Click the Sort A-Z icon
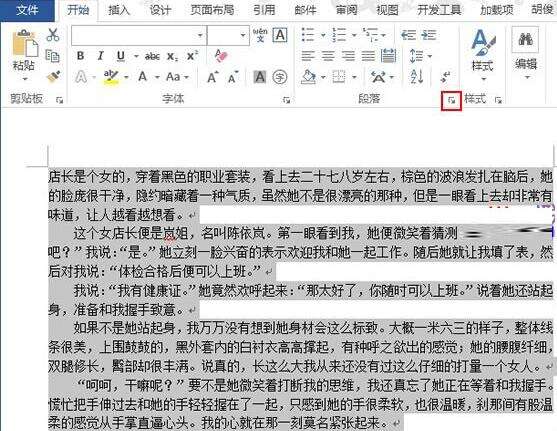Screen dimensions: 557x431 coord(417,77)
